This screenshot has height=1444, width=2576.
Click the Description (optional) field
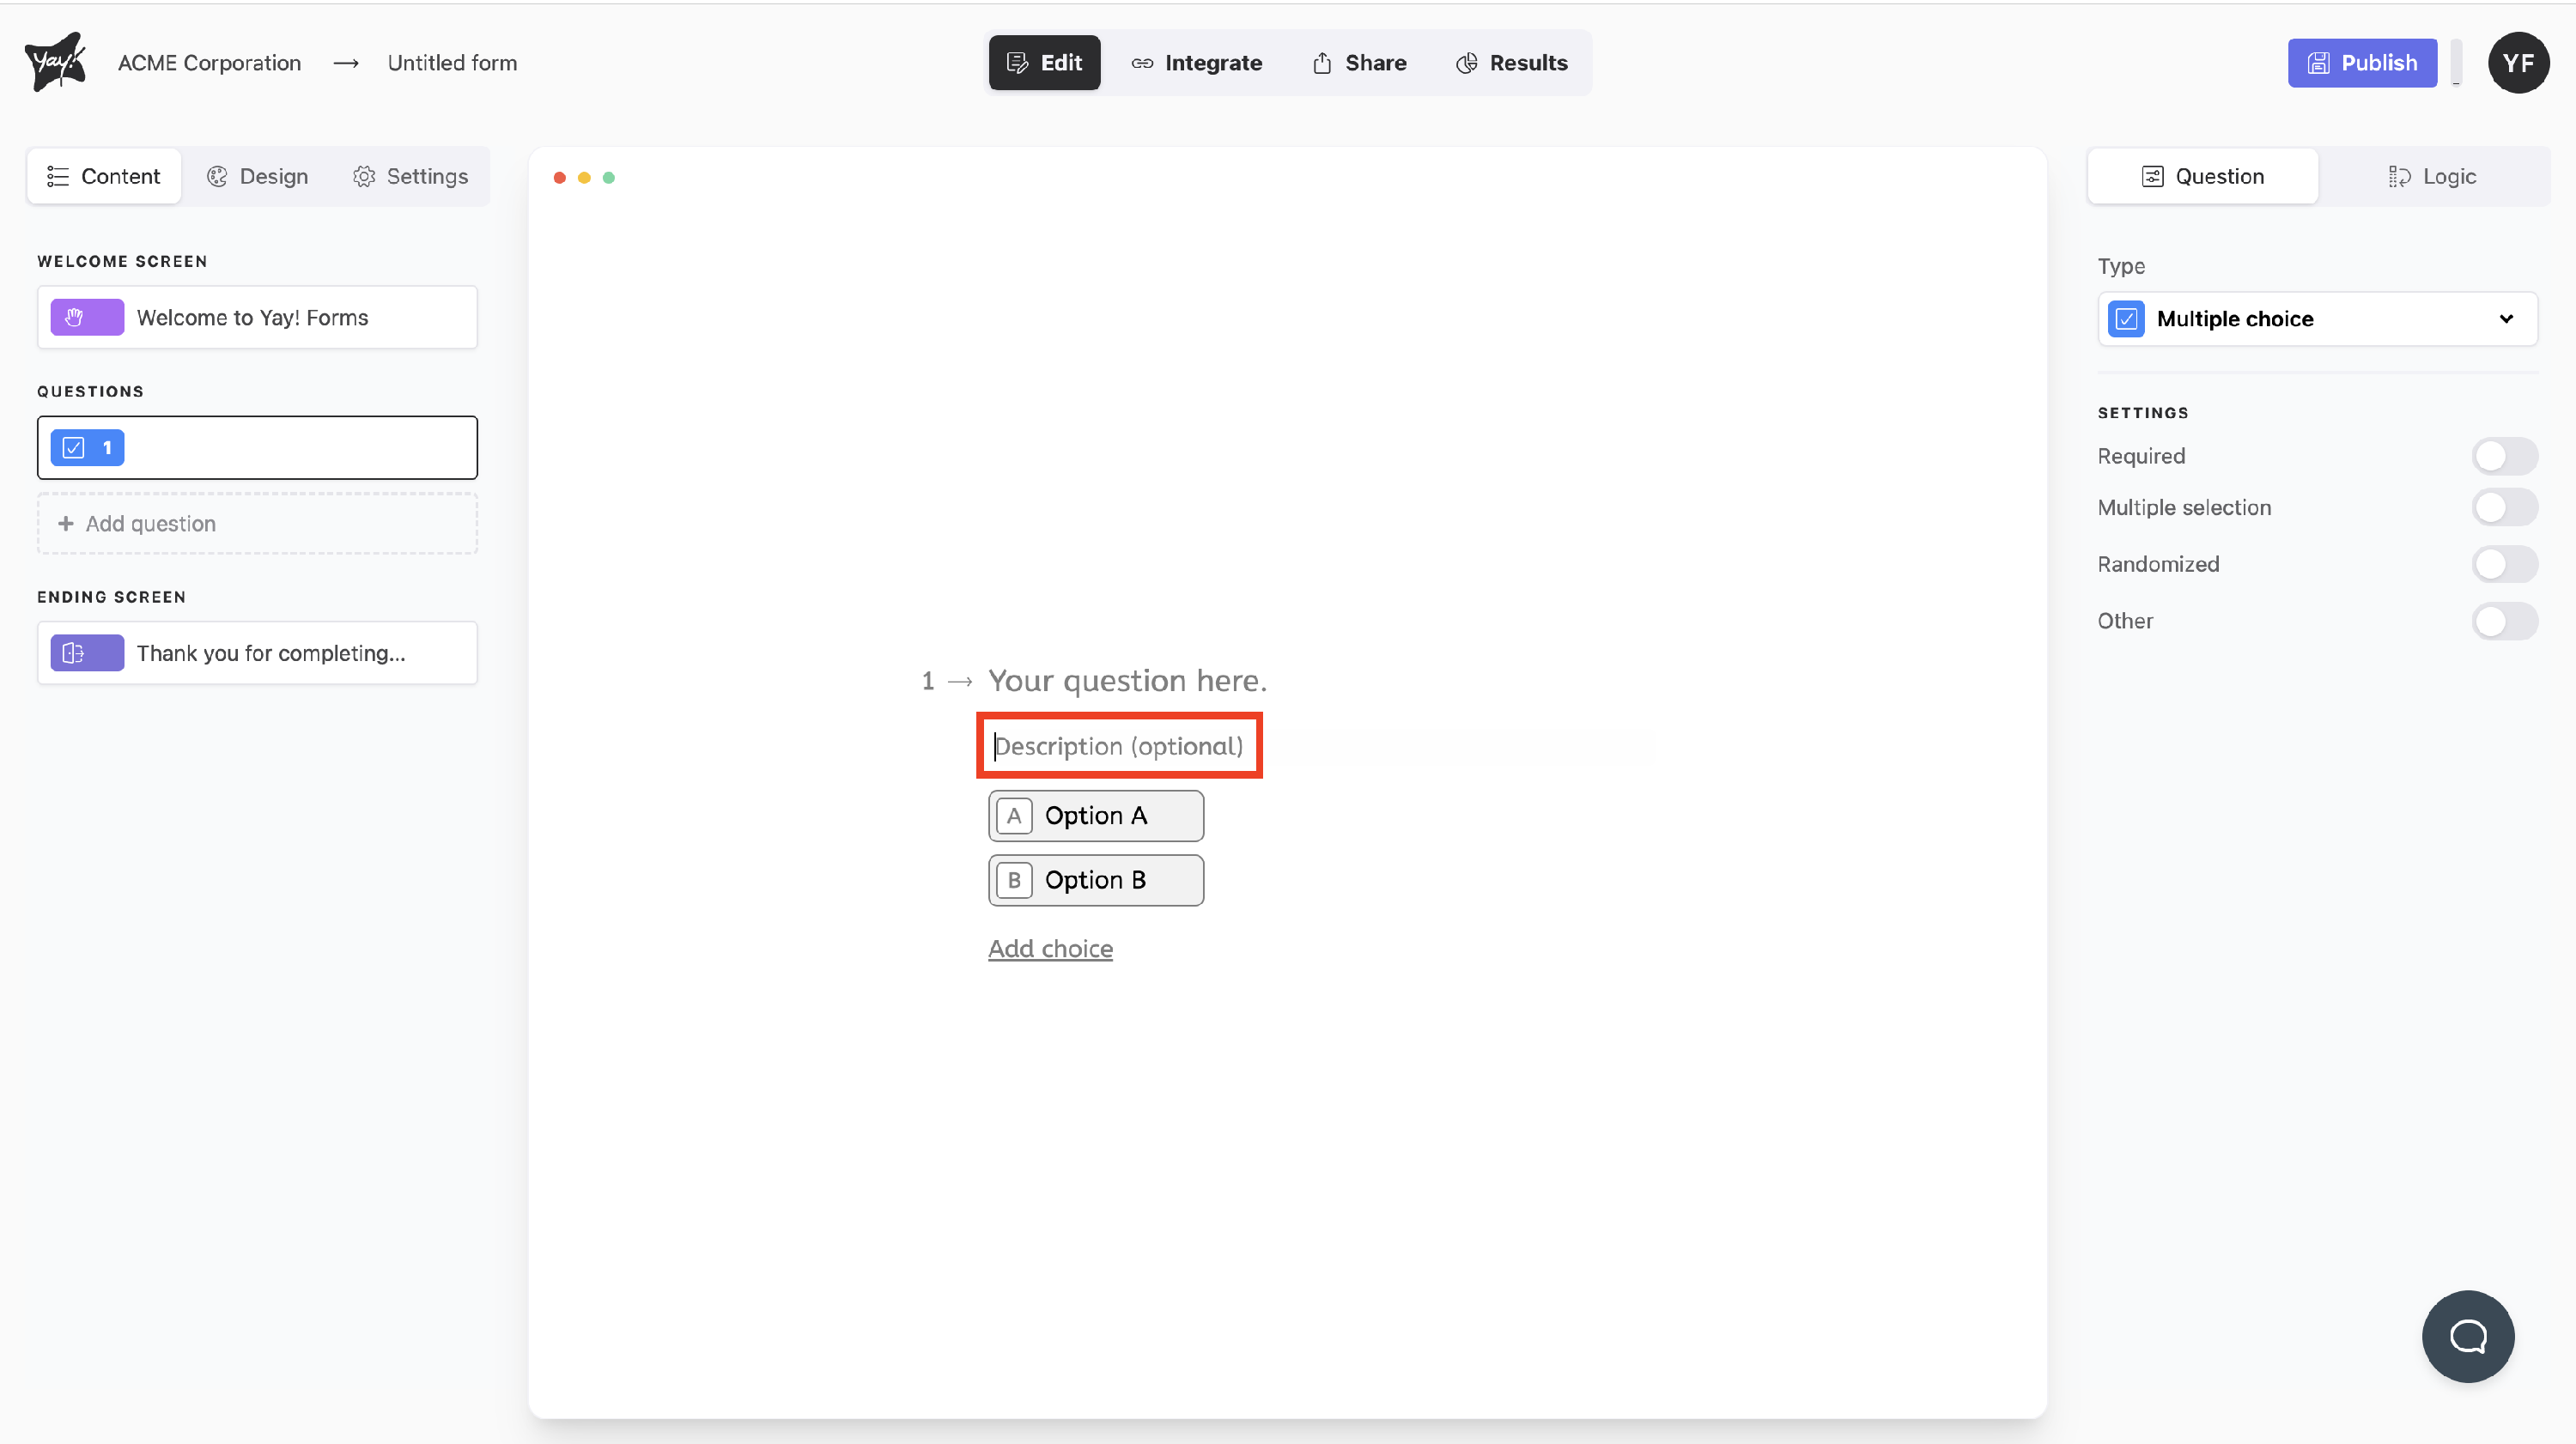[x=1118, y=746]
